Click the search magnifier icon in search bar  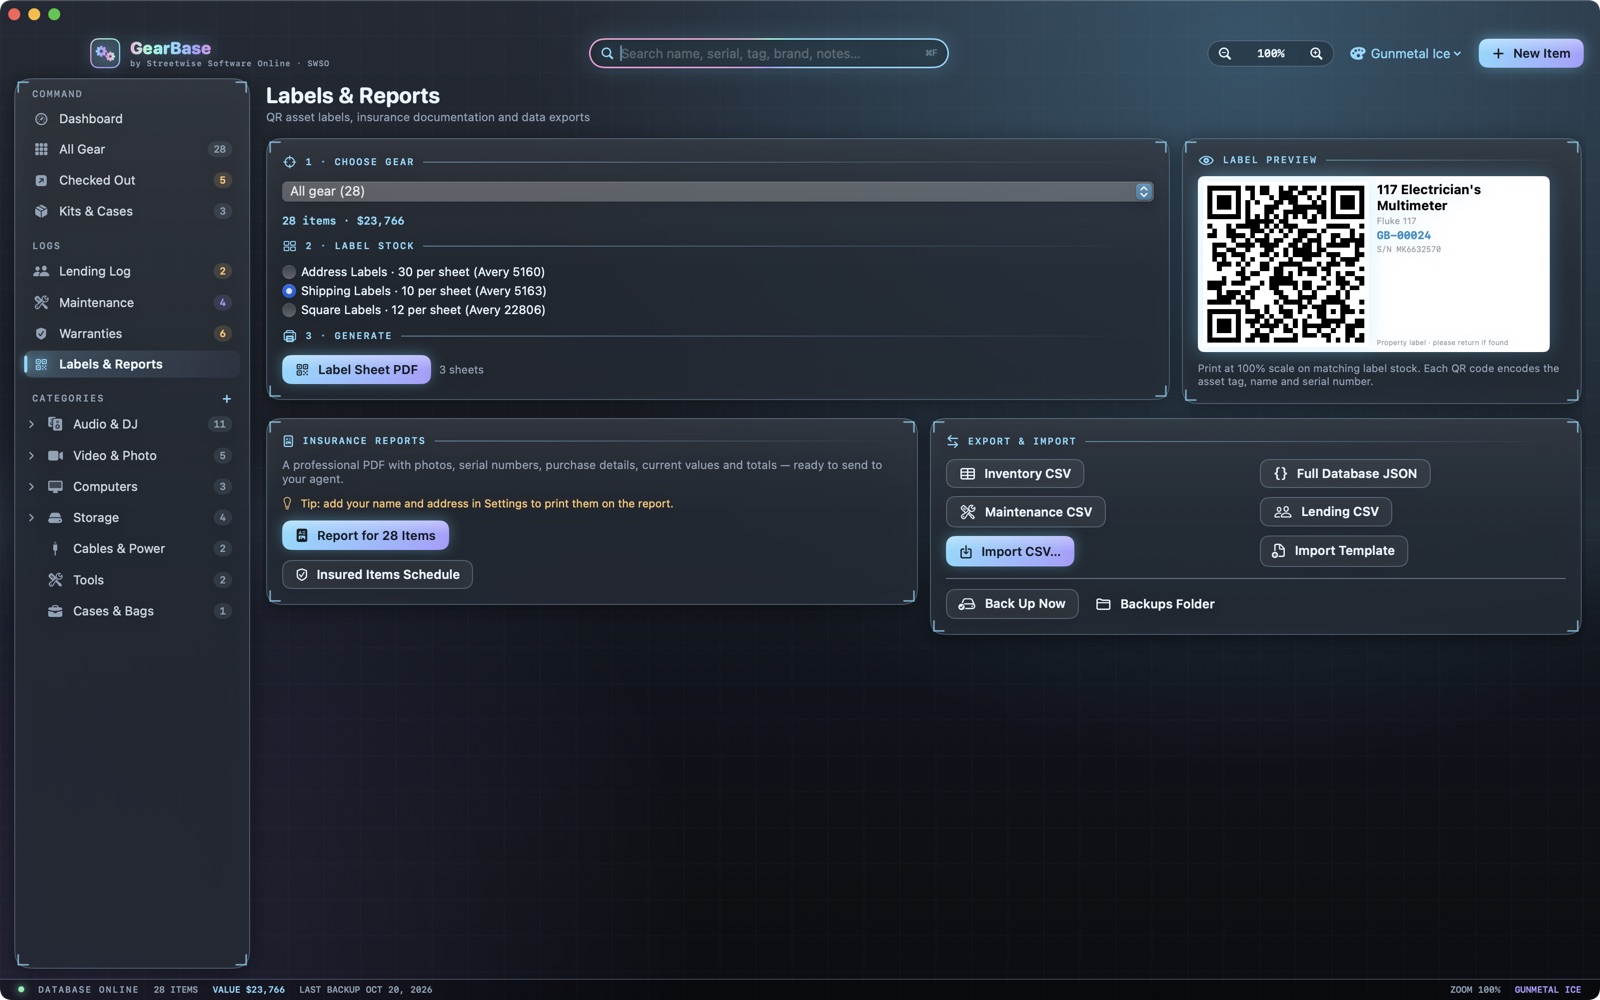(607, 54)
